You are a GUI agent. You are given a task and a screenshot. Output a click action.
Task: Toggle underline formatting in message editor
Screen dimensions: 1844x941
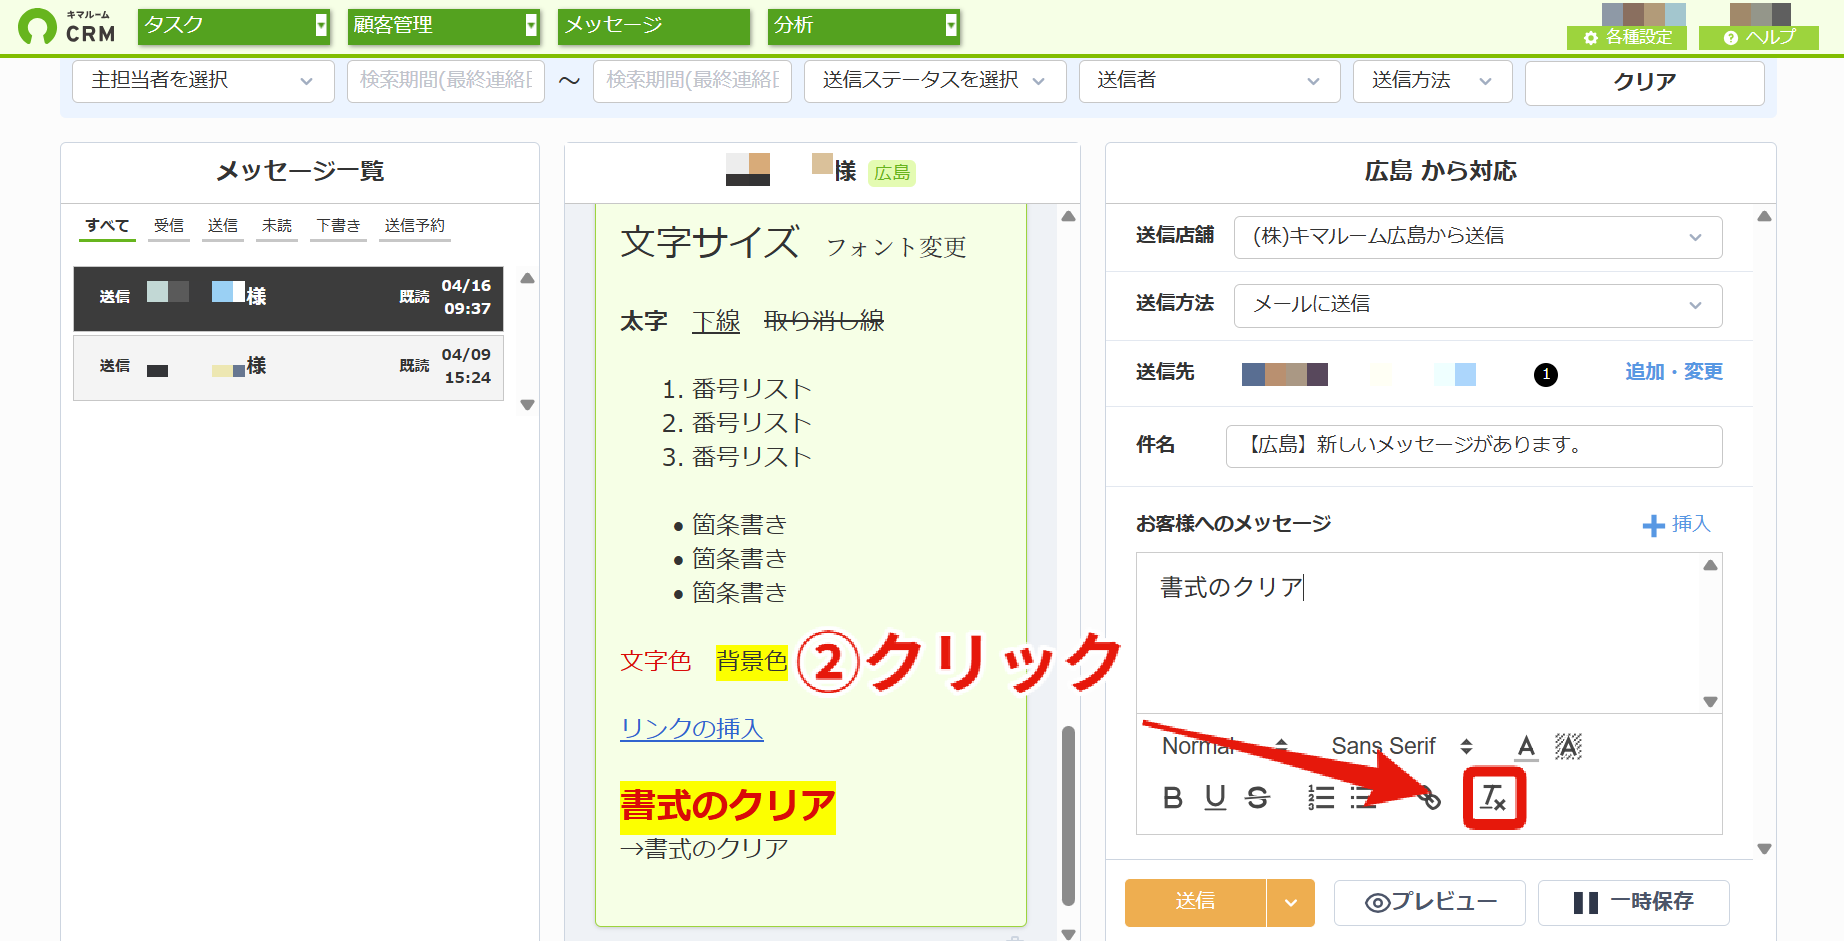click(1215, 797)
